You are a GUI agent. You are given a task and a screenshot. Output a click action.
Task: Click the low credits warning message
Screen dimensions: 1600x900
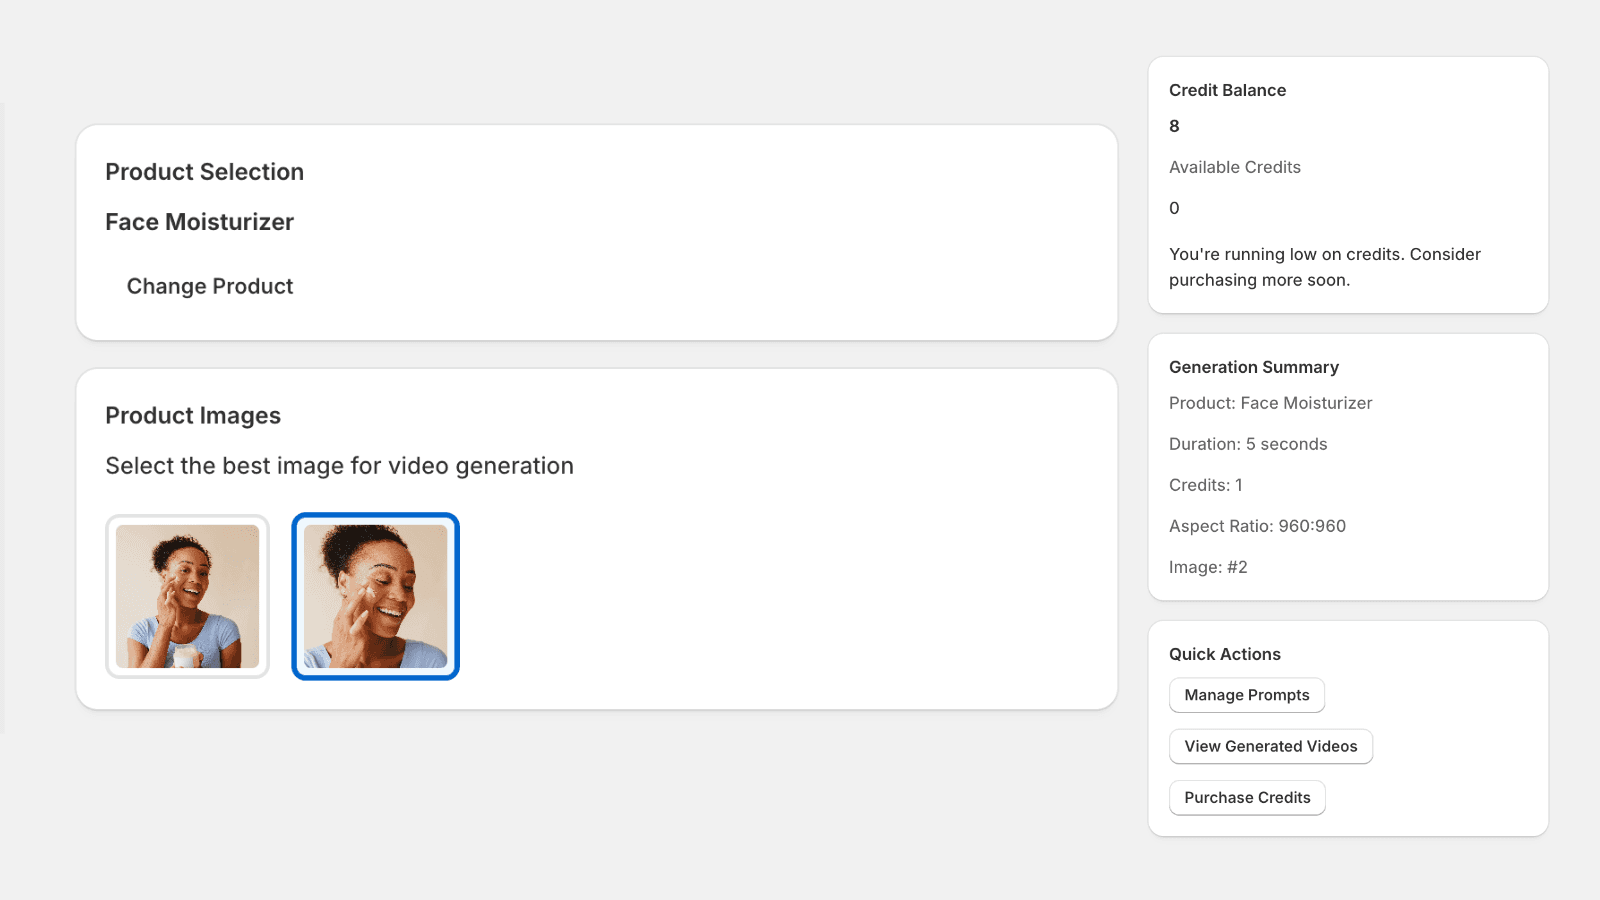tap(1324, 267)
